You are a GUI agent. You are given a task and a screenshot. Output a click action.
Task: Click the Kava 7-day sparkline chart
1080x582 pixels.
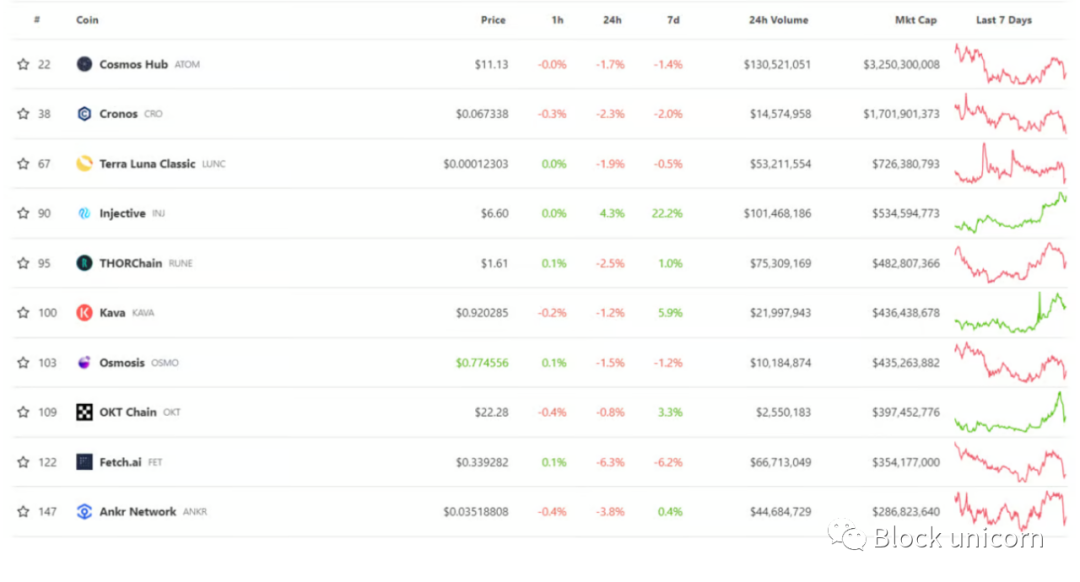(x=1010, y=313)
